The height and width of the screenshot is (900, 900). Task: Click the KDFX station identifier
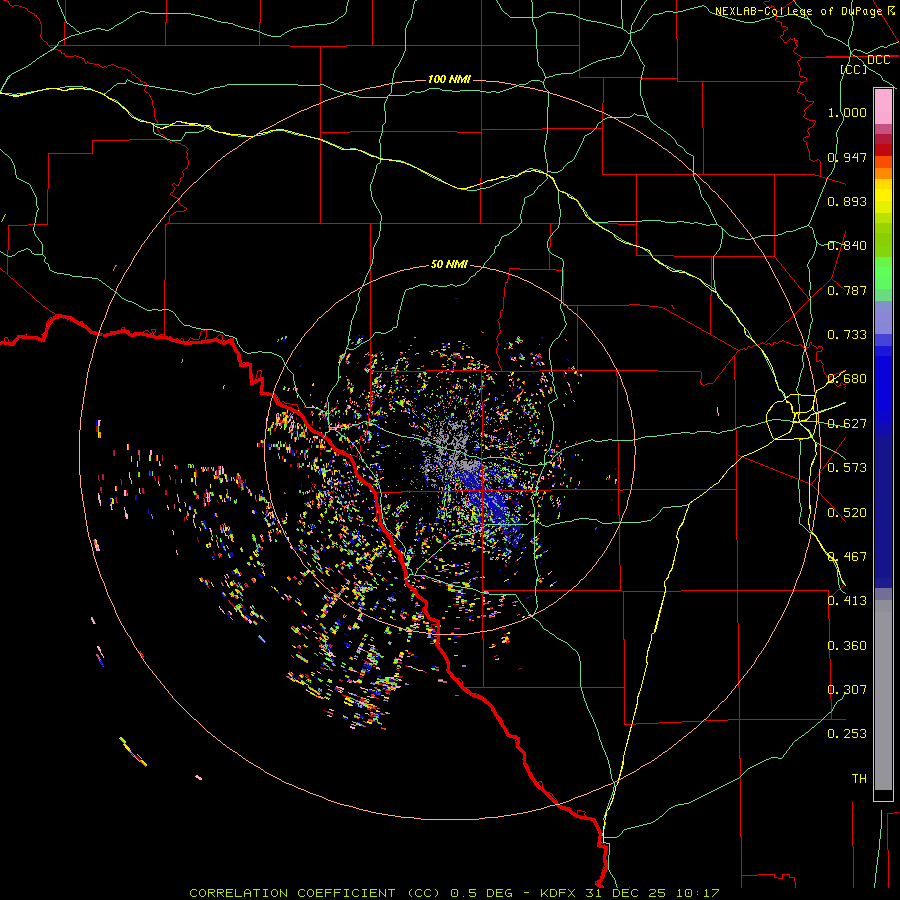[560, 893]
